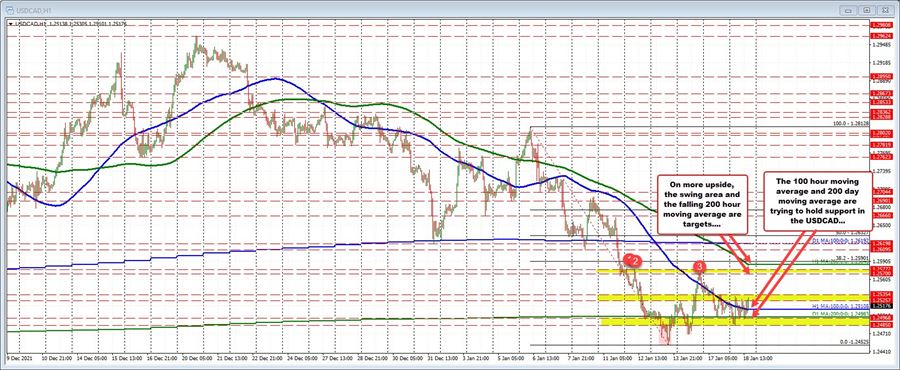Click the red price label 1.26198
The image size is (900, 370).
(x=883, y=244)
